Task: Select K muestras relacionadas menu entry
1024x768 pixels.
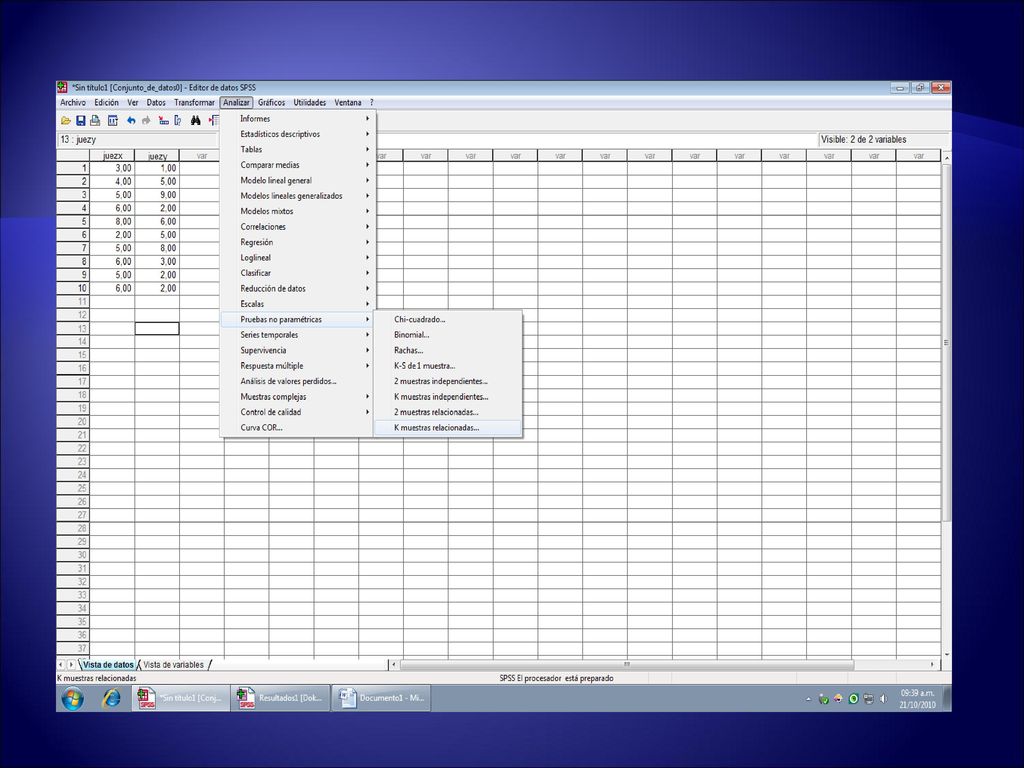Action: coord(448,428)
